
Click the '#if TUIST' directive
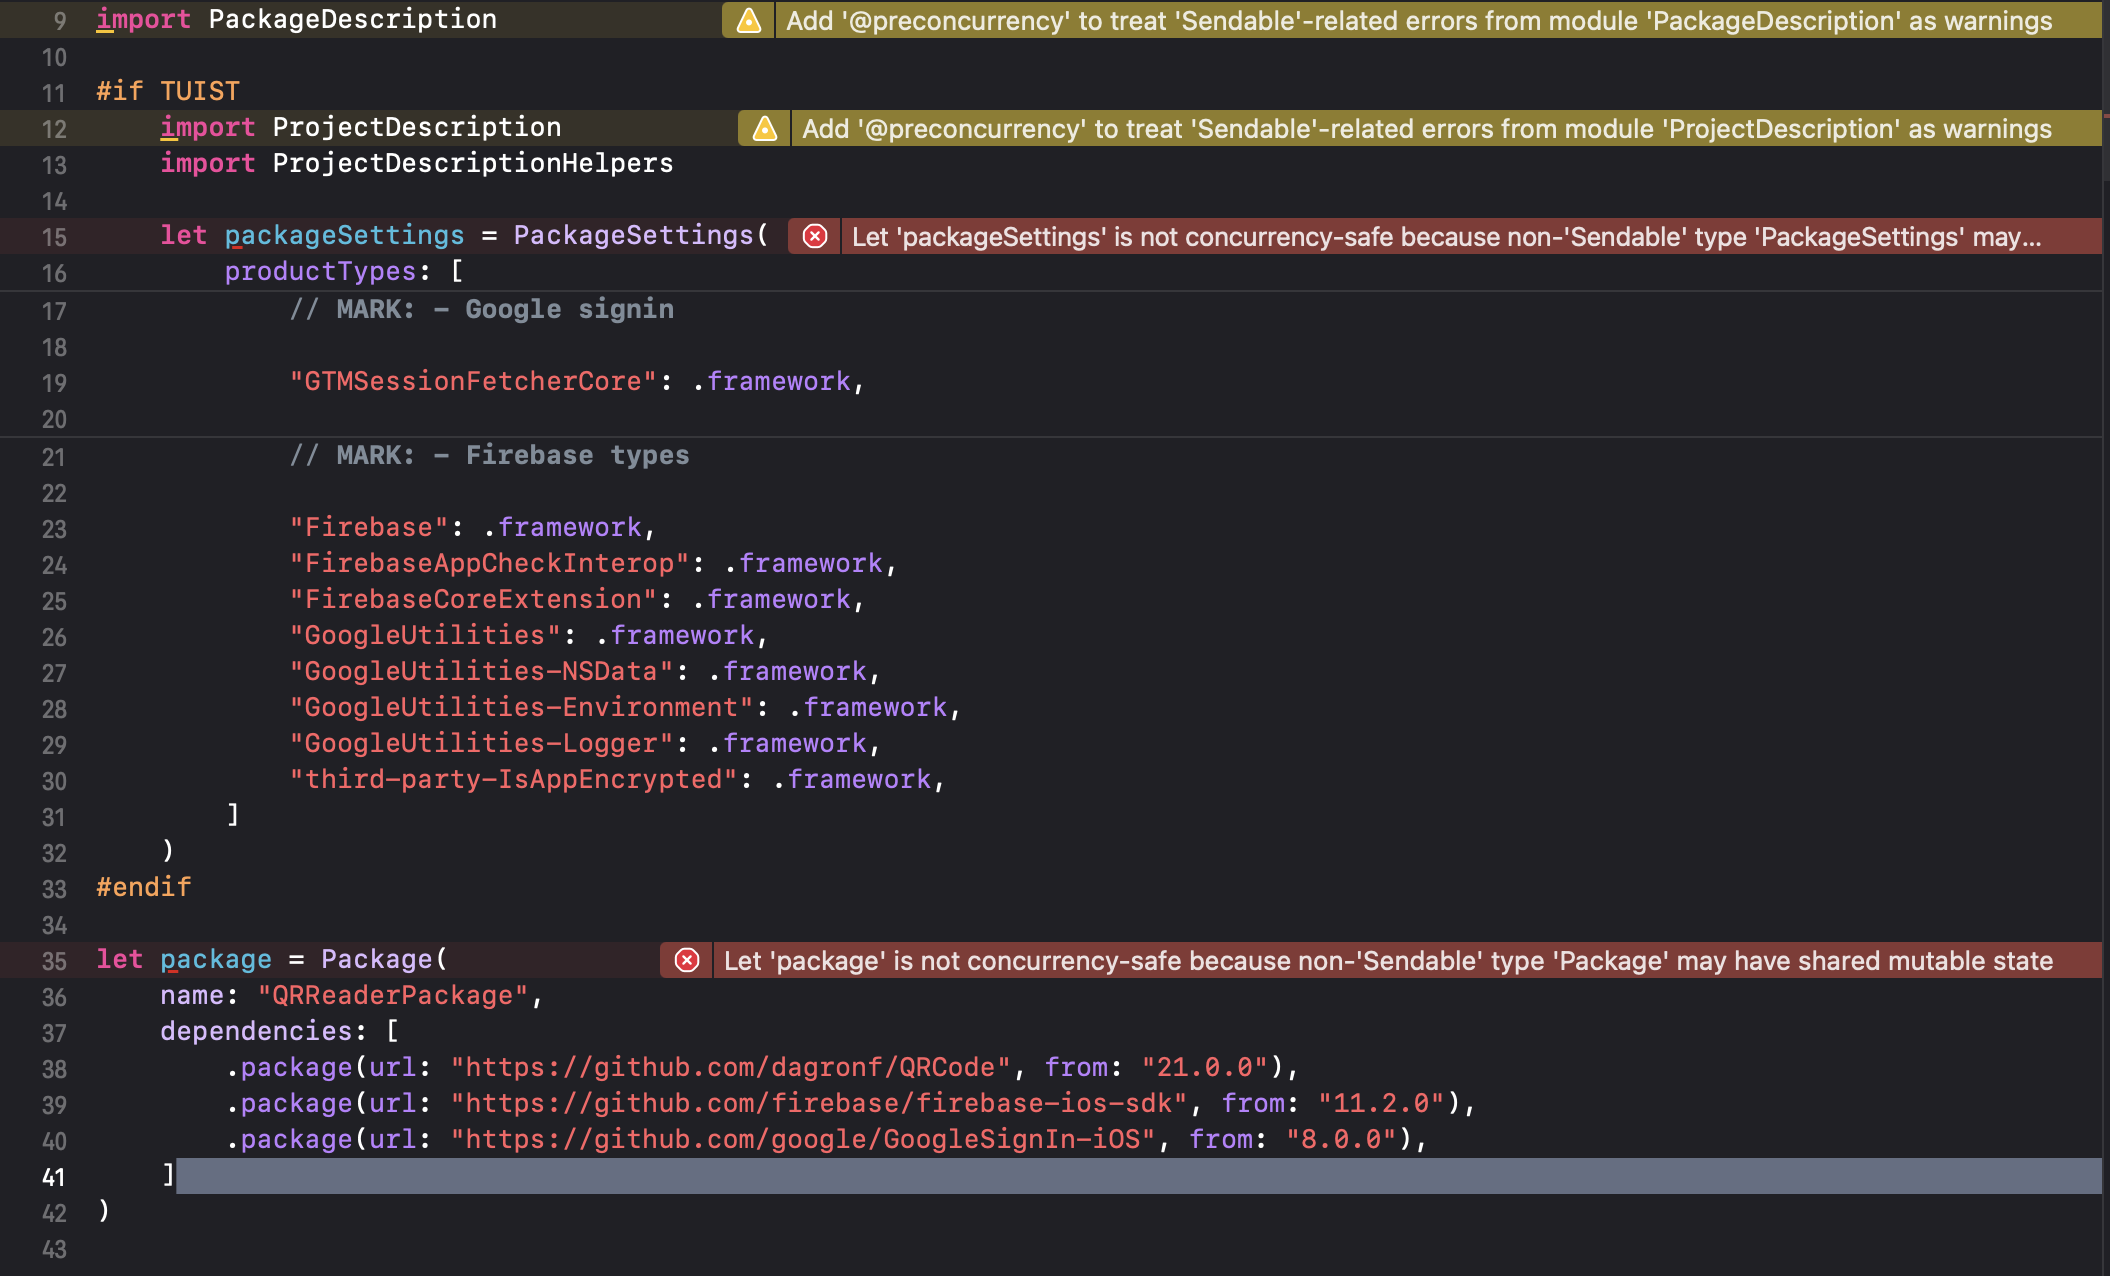click(168, 91)
